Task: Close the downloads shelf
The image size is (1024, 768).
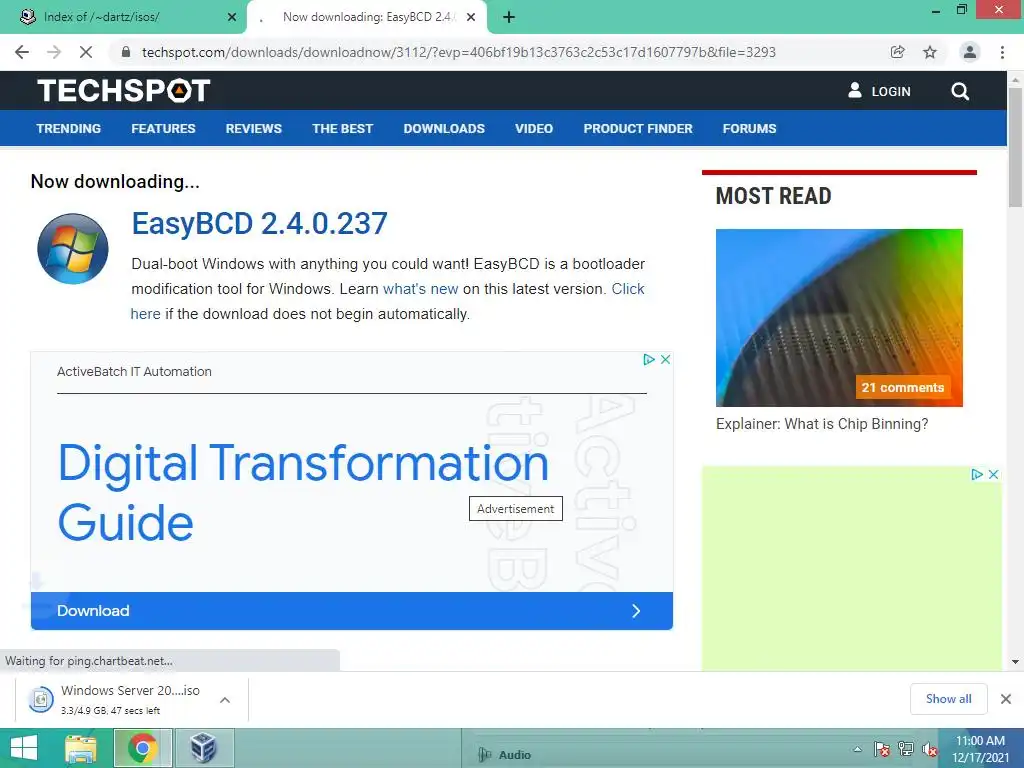Action: pyautogui.click(x=1006, y=699)
